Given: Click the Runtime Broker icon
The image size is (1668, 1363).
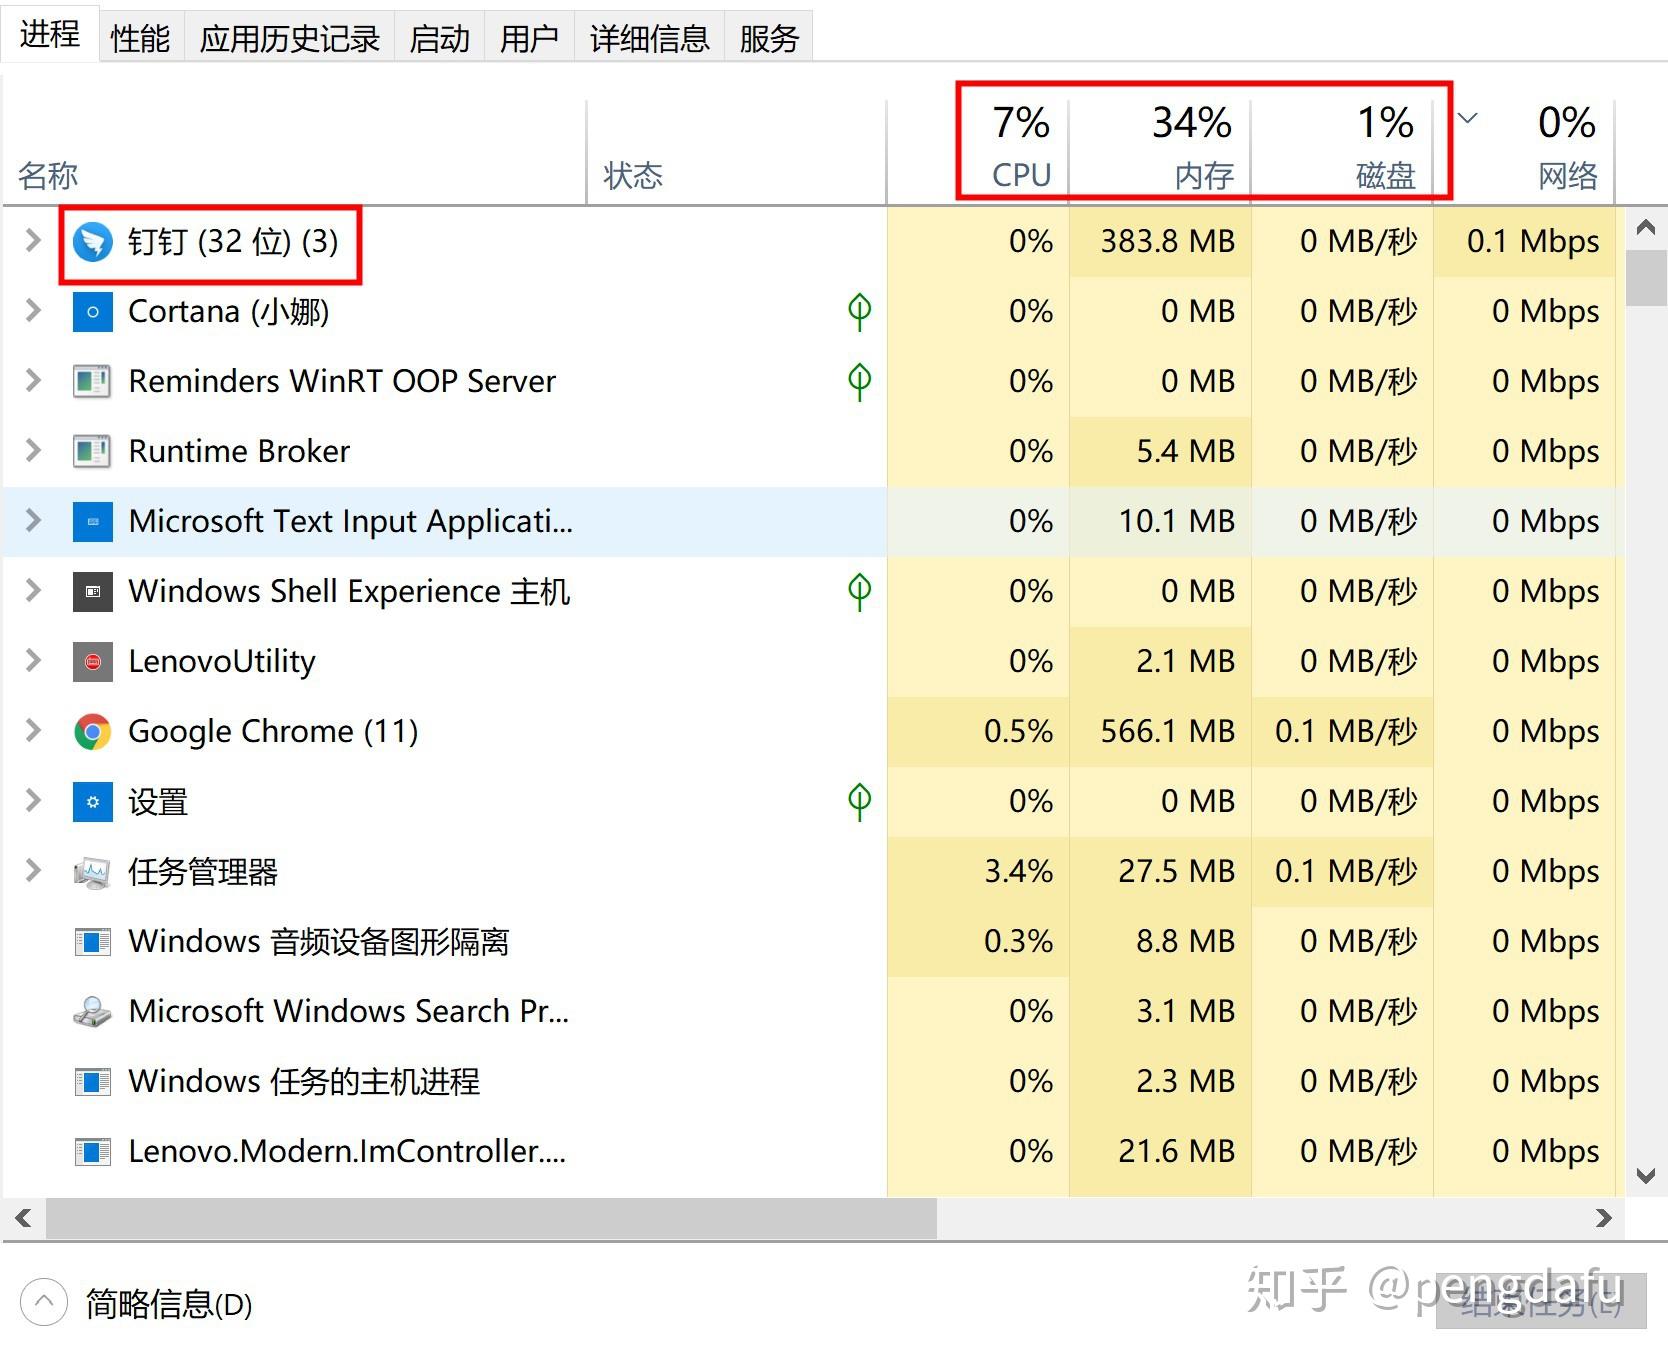Looking at the screenshot, I should (x=93, y=452).
